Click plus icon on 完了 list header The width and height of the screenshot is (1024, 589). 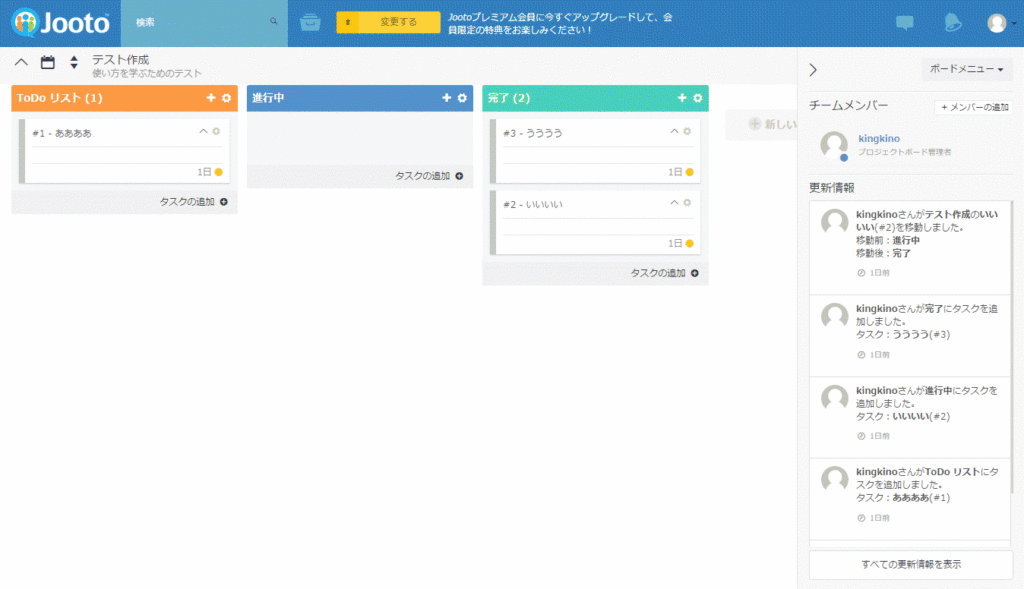pyautogui.click(x=682, y=98)
